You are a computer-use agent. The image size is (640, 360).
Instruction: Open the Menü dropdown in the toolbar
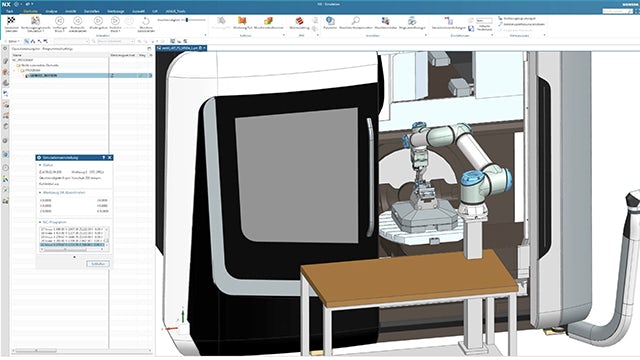coord(13,41)
